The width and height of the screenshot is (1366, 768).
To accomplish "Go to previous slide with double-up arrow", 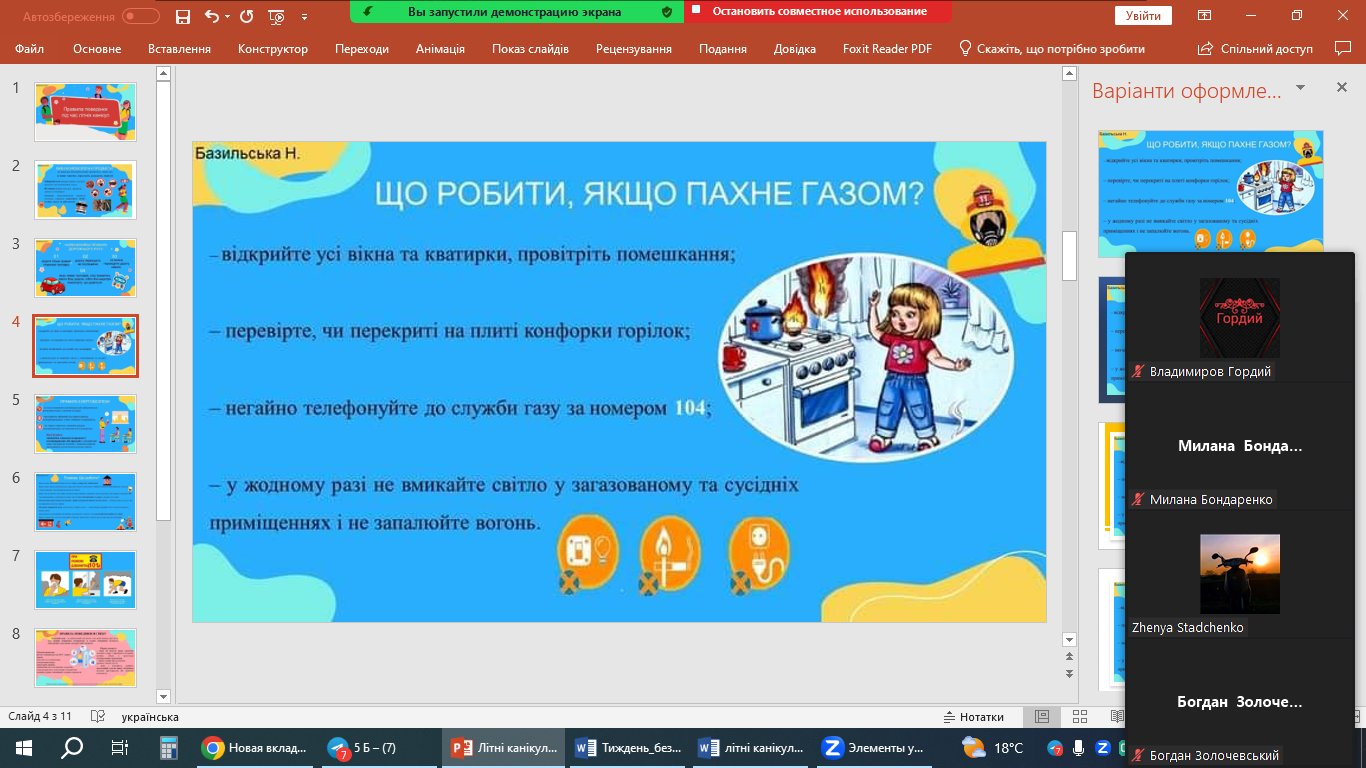I will (1069, 657).
